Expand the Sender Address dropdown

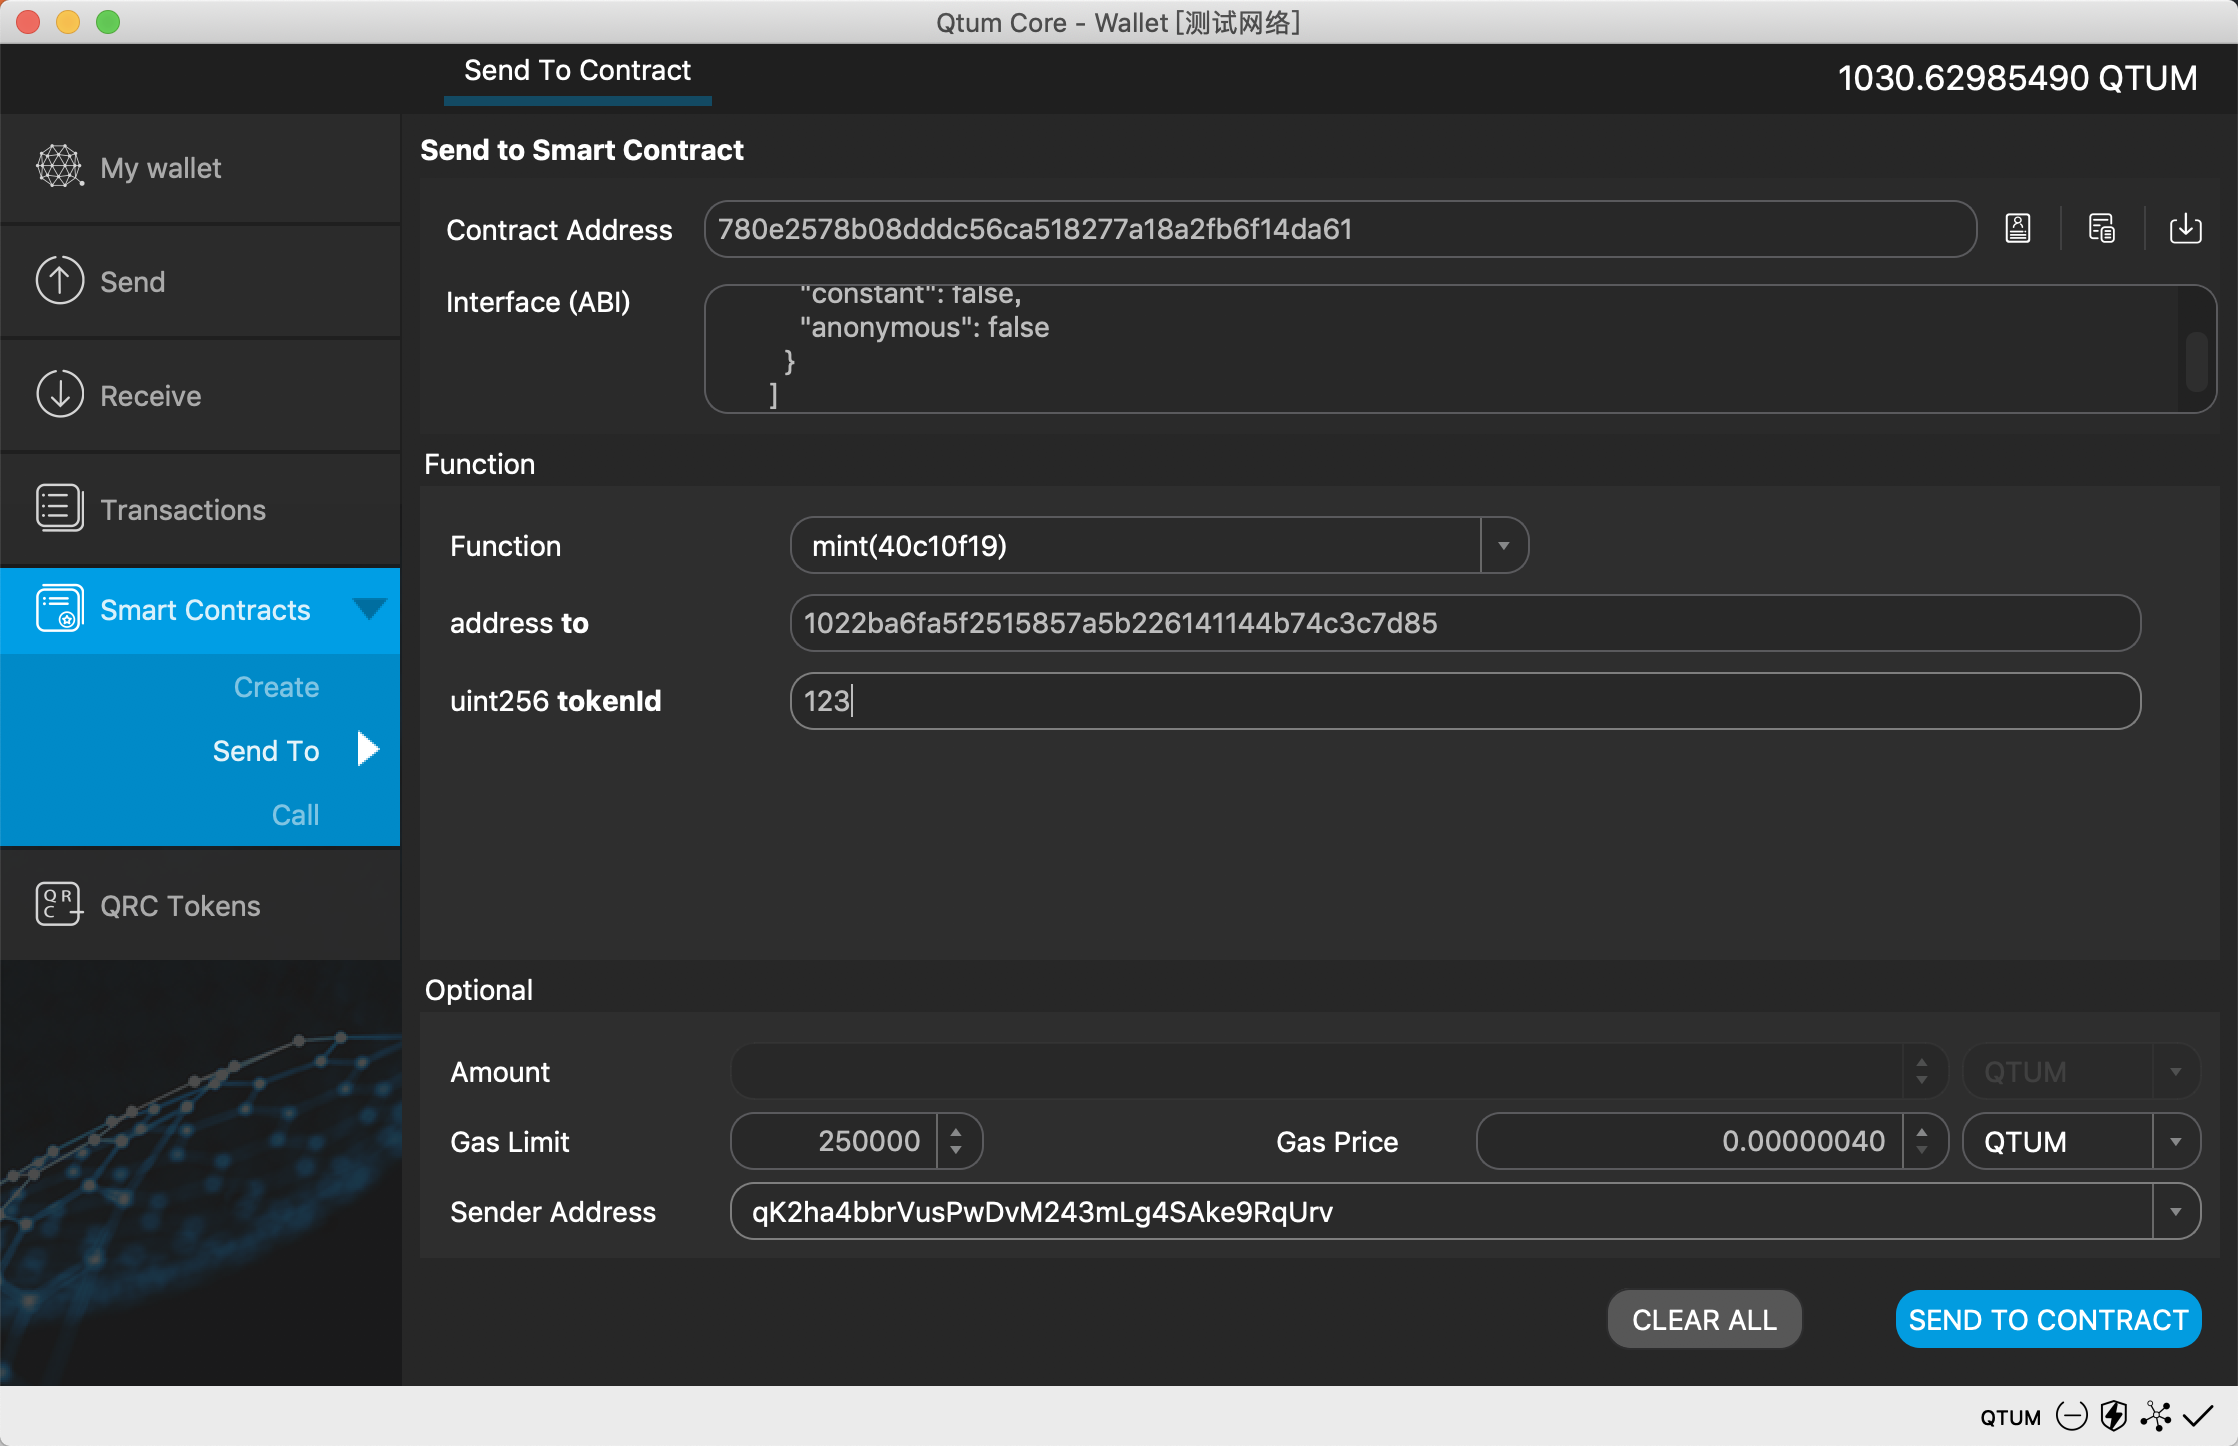2175,1212
